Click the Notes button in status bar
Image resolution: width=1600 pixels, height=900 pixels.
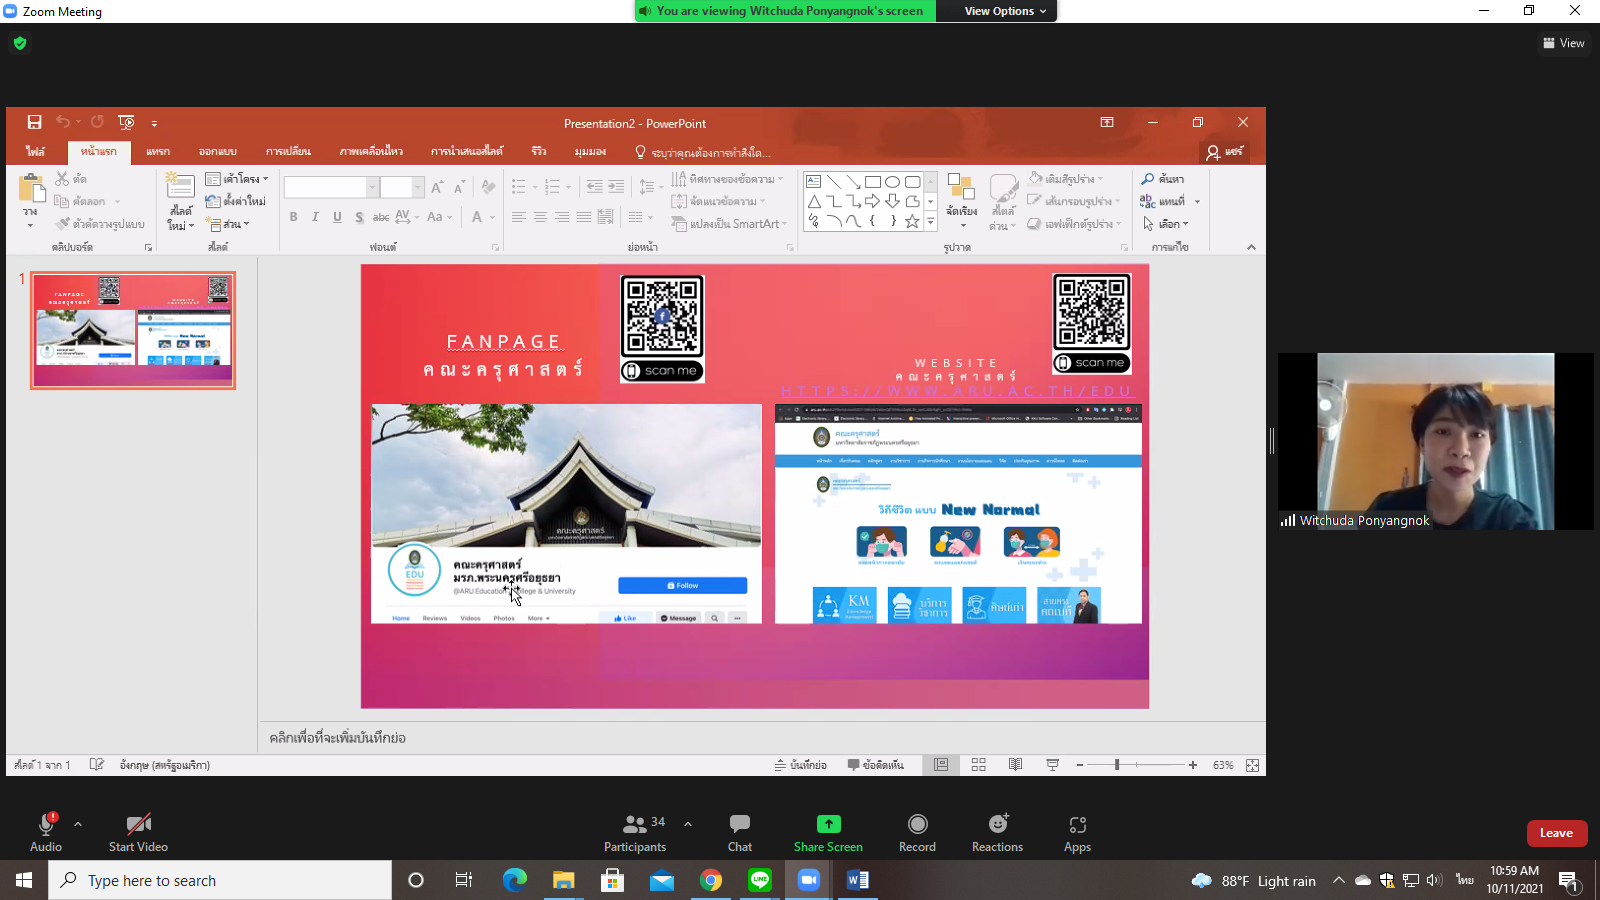tap(800, 765)
